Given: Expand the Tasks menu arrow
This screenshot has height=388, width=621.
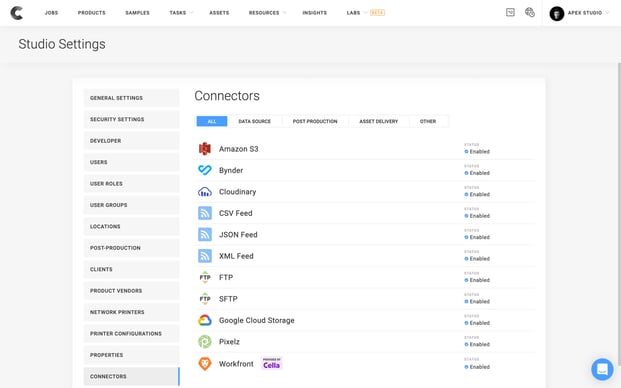Looking at the screenshot, I should 191,13.
